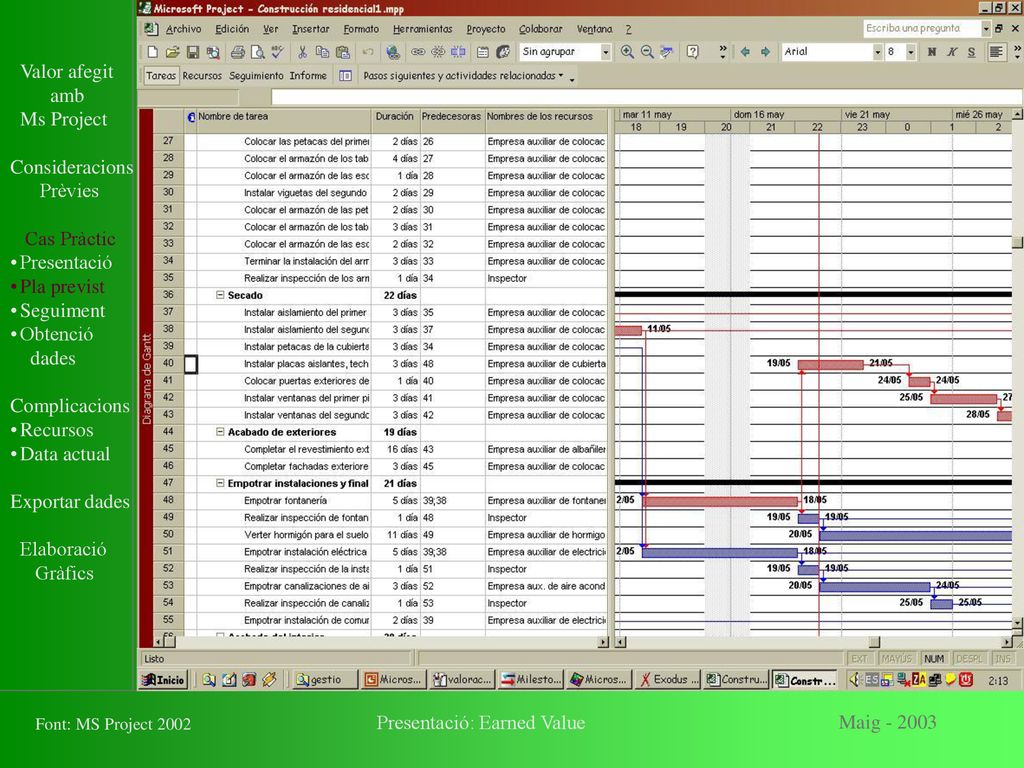Open the Edición menu
The image size is (1024, 768).
point(232,29)
